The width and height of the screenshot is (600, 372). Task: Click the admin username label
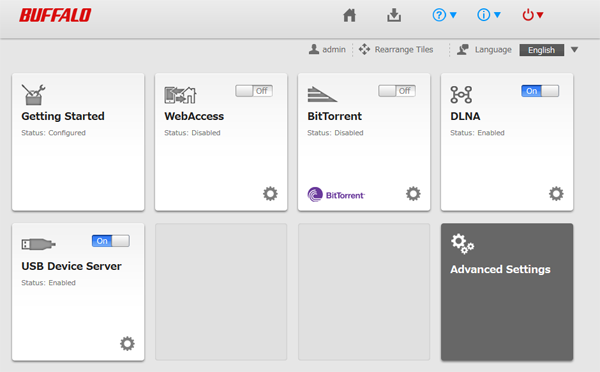334,49
